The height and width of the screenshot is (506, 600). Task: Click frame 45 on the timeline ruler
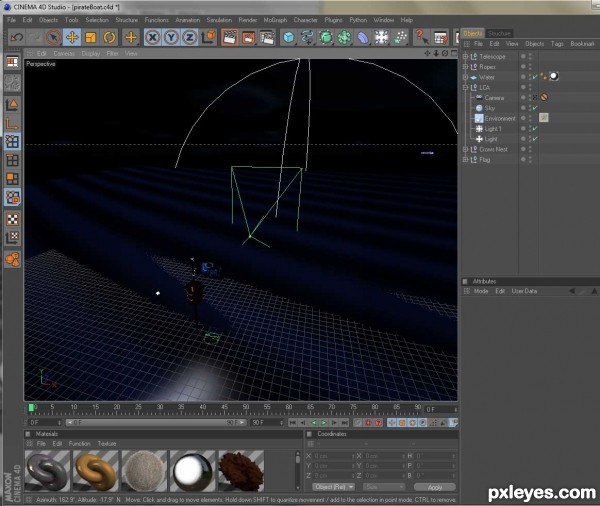pos(225,408)
